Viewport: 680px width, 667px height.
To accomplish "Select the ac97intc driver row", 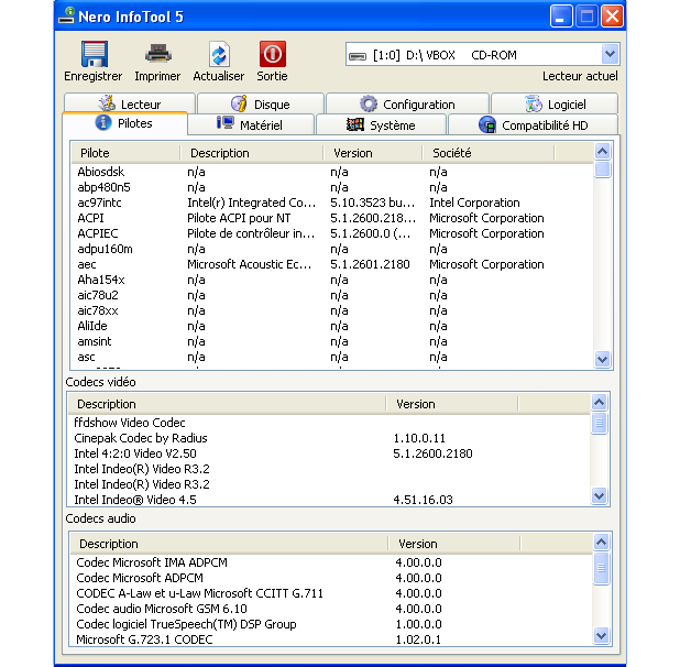I will tap(332, 203).
